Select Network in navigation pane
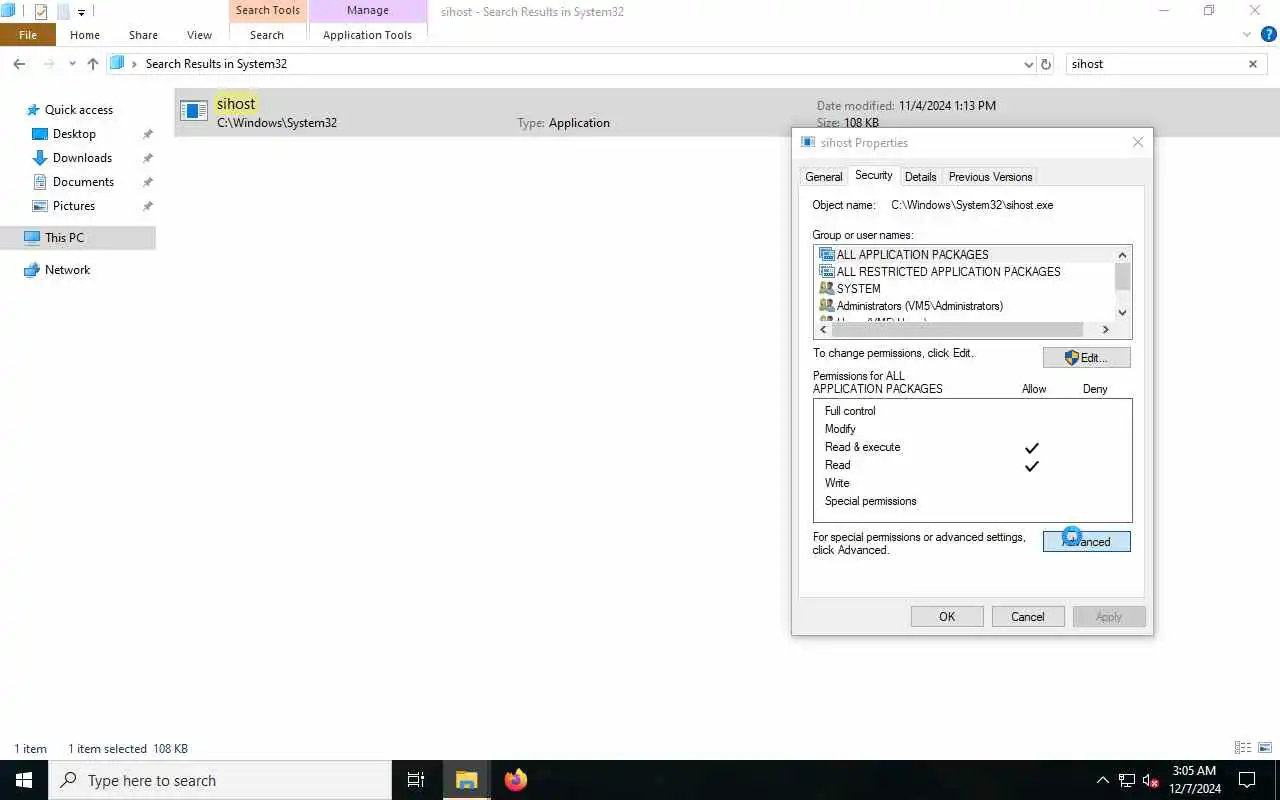This screenshot has height=800, width=1280. click(x=67, y=270)
